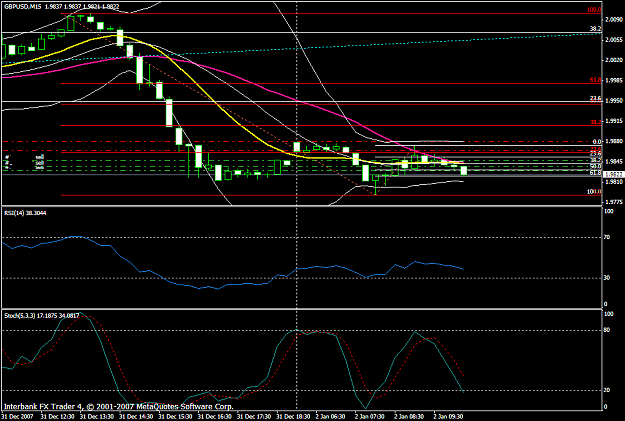Click the 1.9775 price axis label
Image resolution: width=625 pixels, height=421 pixels.
[614, 202]
